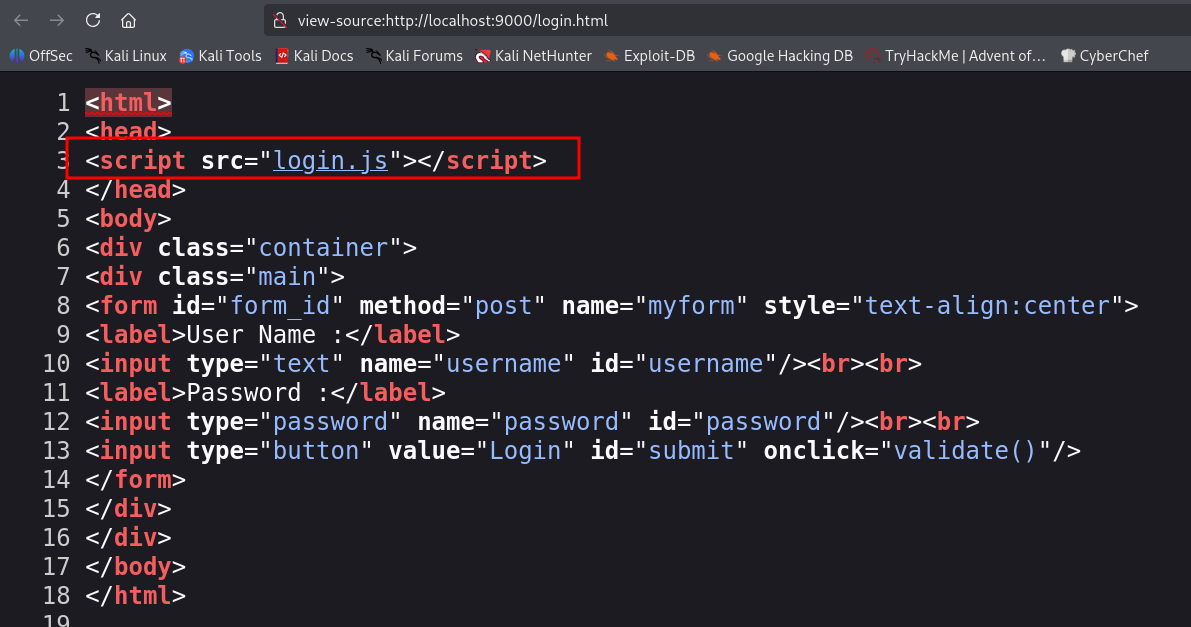Click the Exploit-DB bomb bookmark icon
This screenshot has width=1191, height=627.
611,56
